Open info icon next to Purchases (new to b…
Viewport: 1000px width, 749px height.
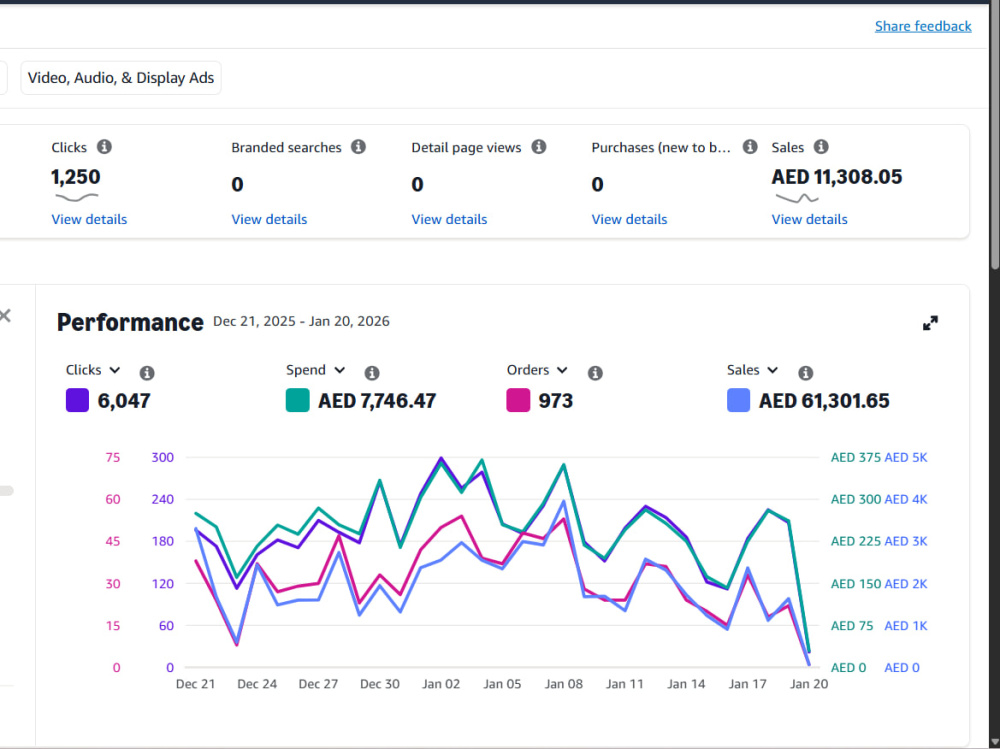[x=750, y=147]
